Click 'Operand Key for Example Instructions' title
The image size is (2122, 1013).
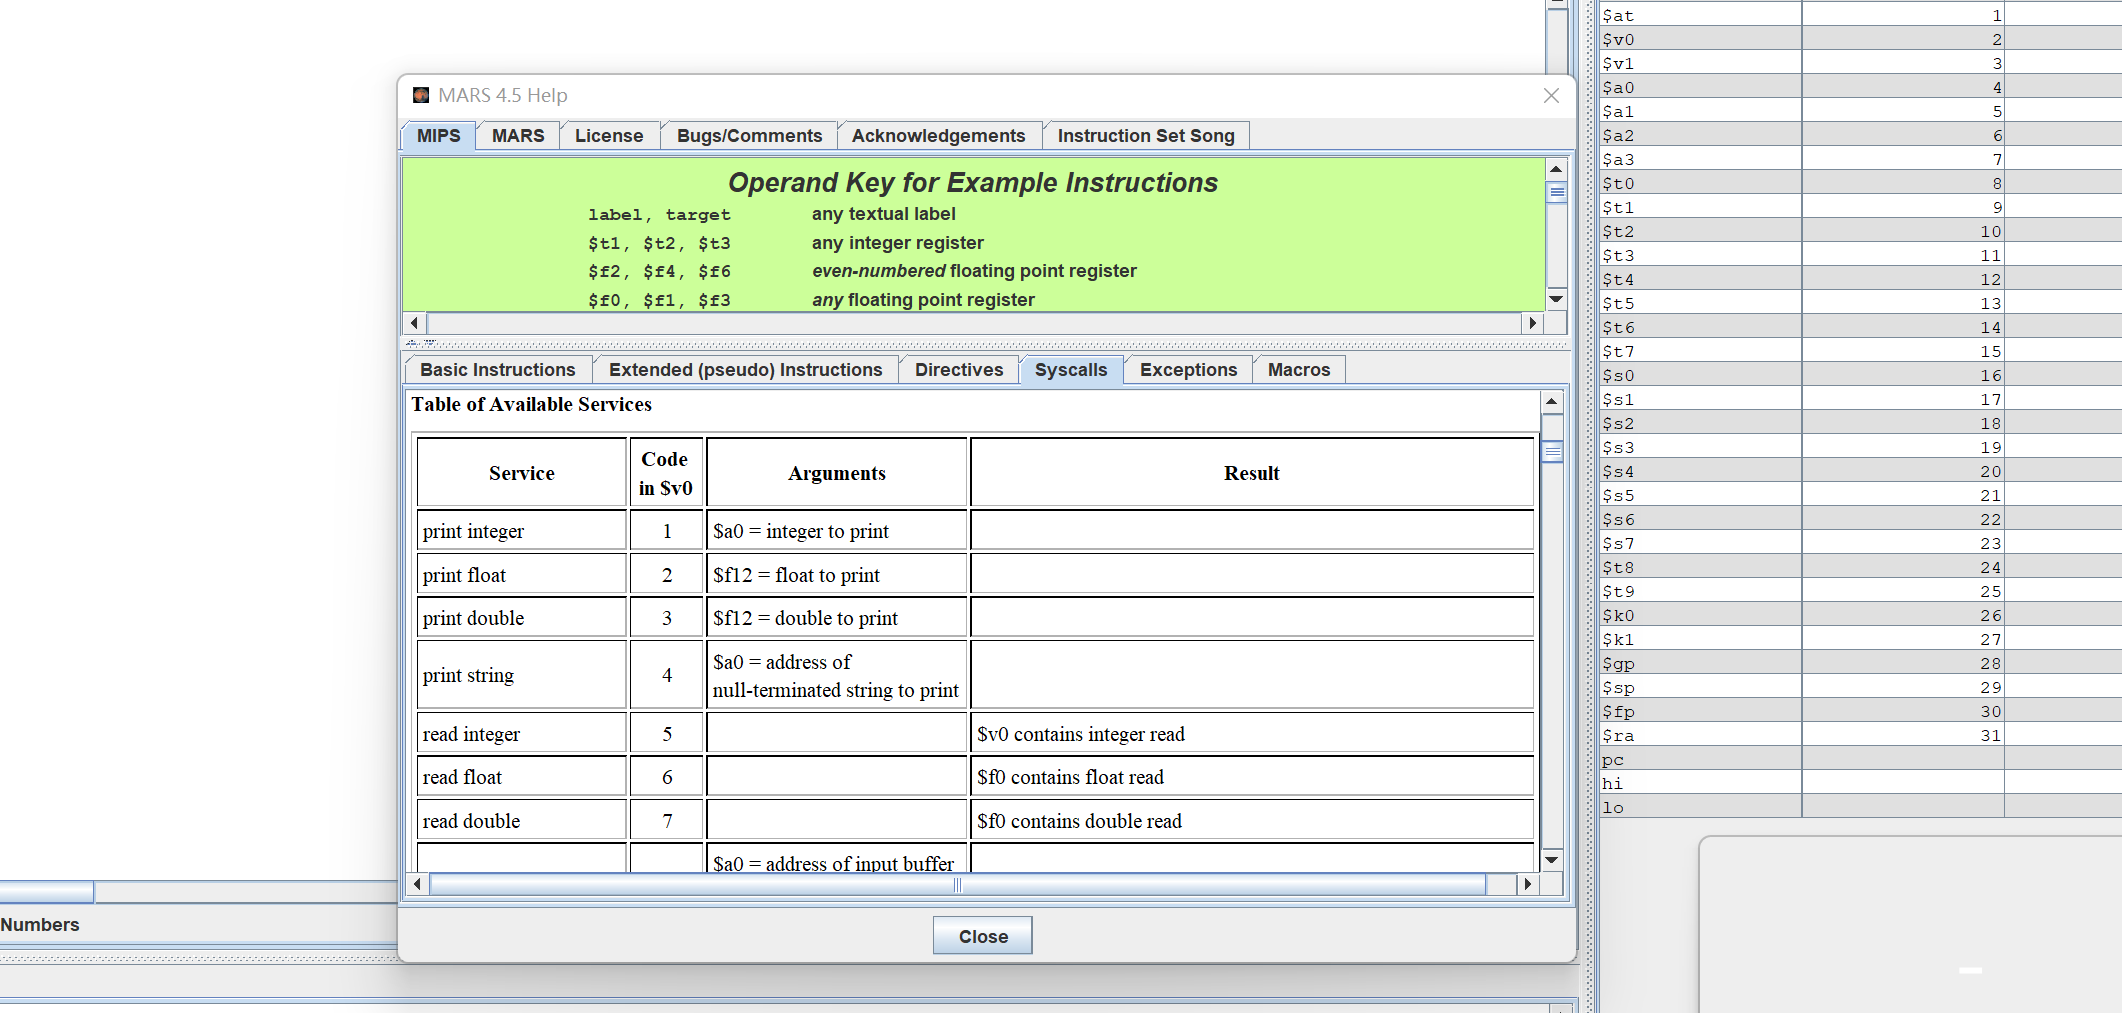(973, 183)
